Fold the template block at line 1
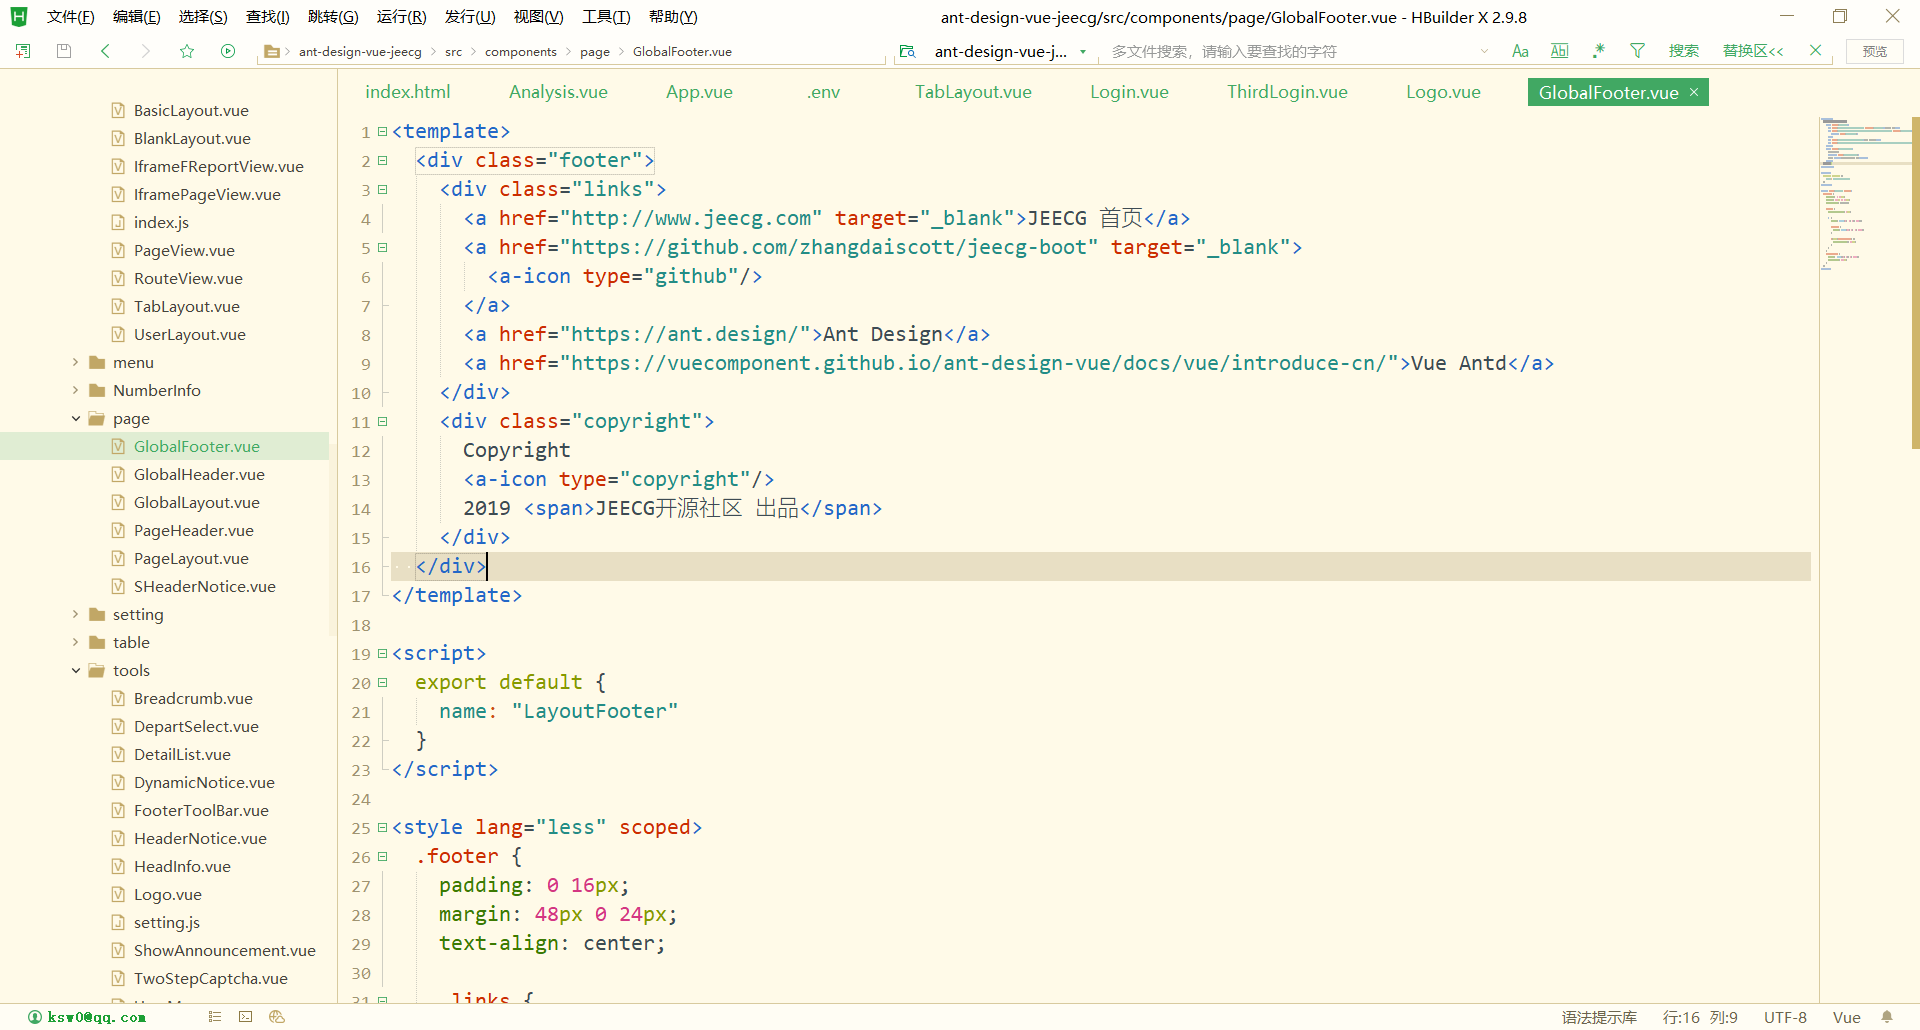 [382, 132]
